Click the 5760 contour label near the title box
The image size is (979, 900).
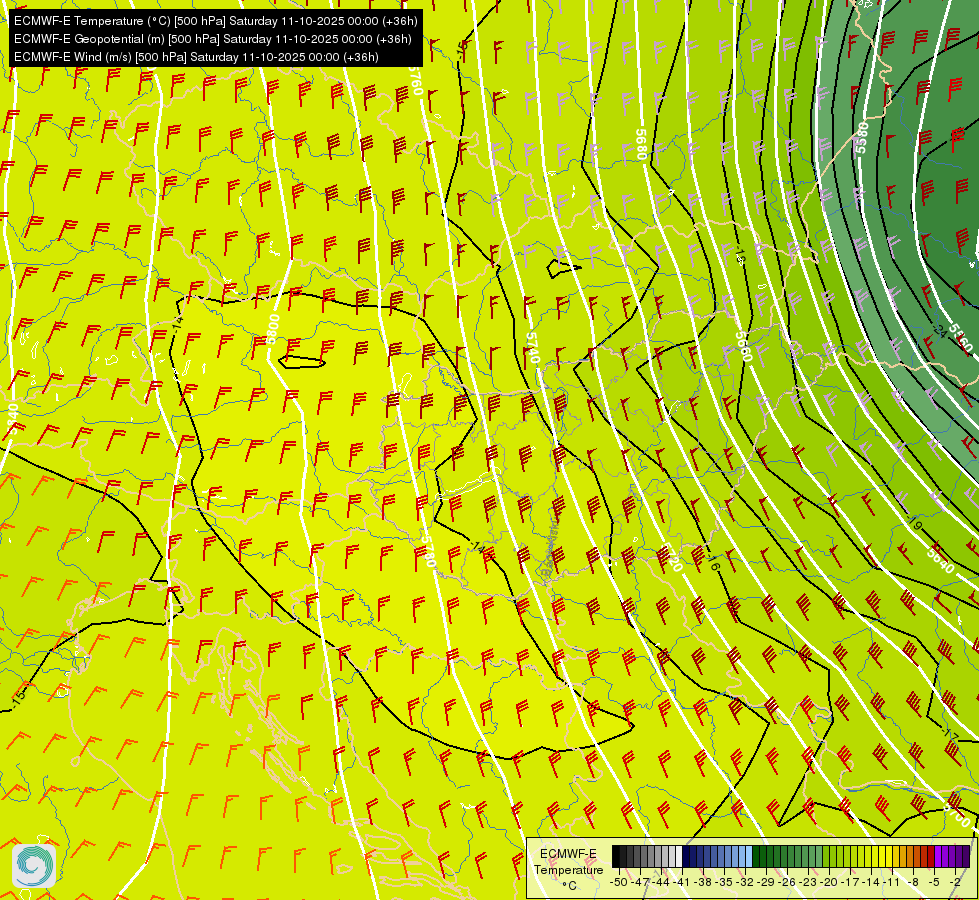click(416, 81)
